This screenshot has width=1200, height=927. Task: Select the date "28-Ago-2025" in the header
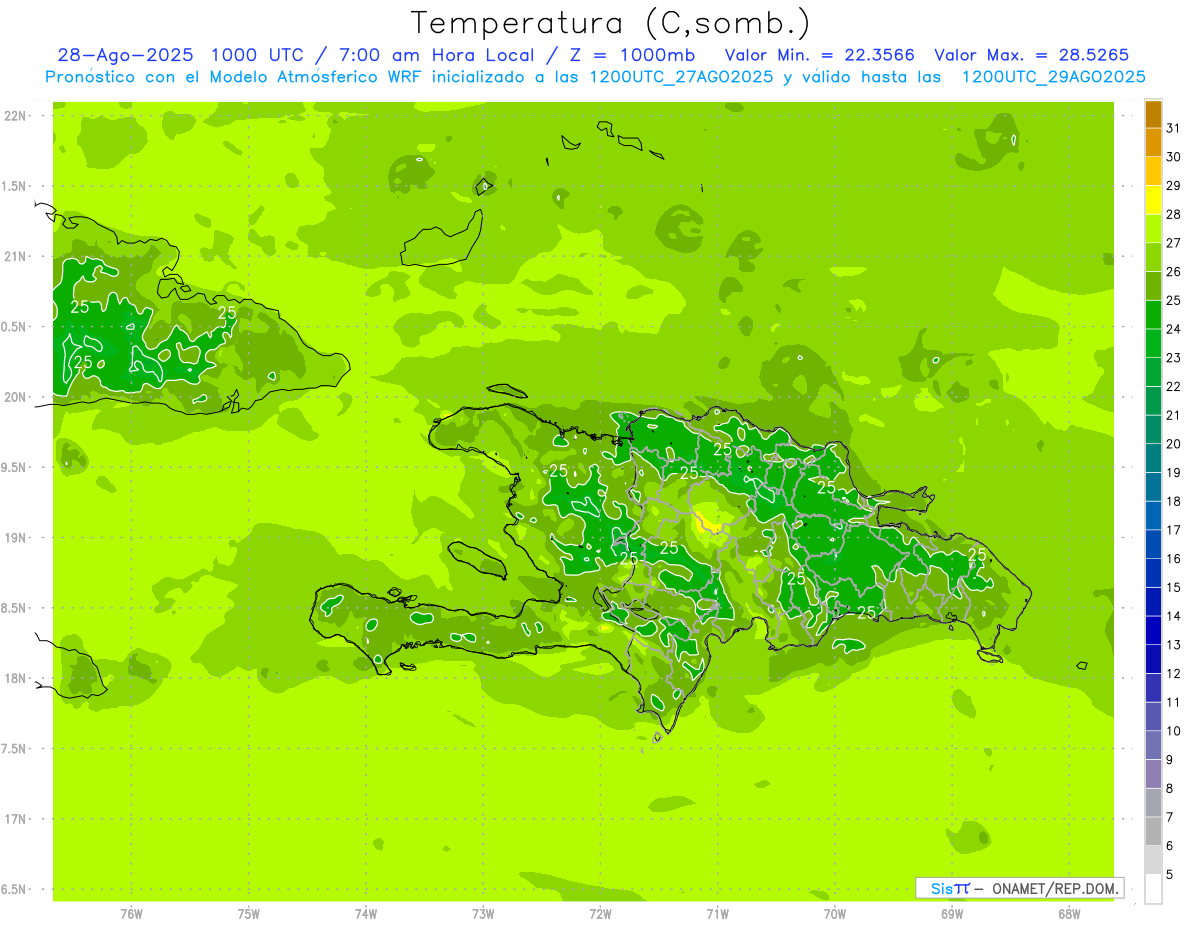(x=125, y=55)
